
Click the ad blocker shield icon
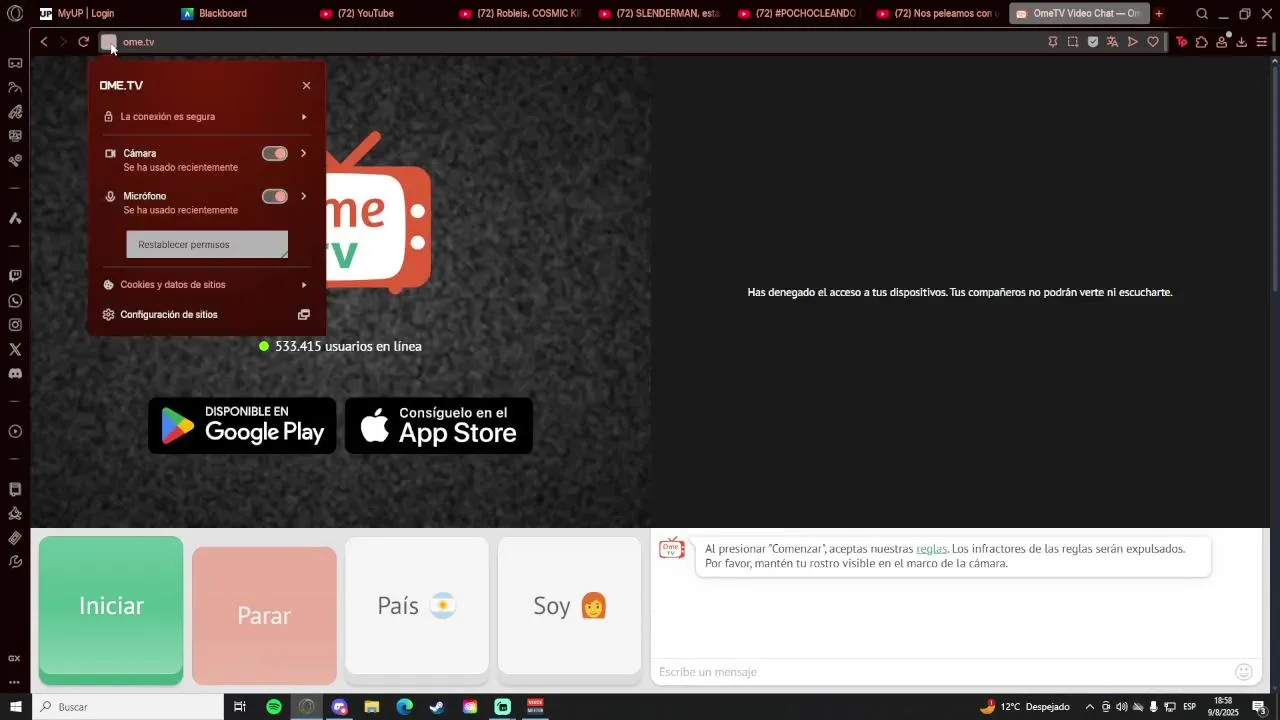[x=1092, y=42]
